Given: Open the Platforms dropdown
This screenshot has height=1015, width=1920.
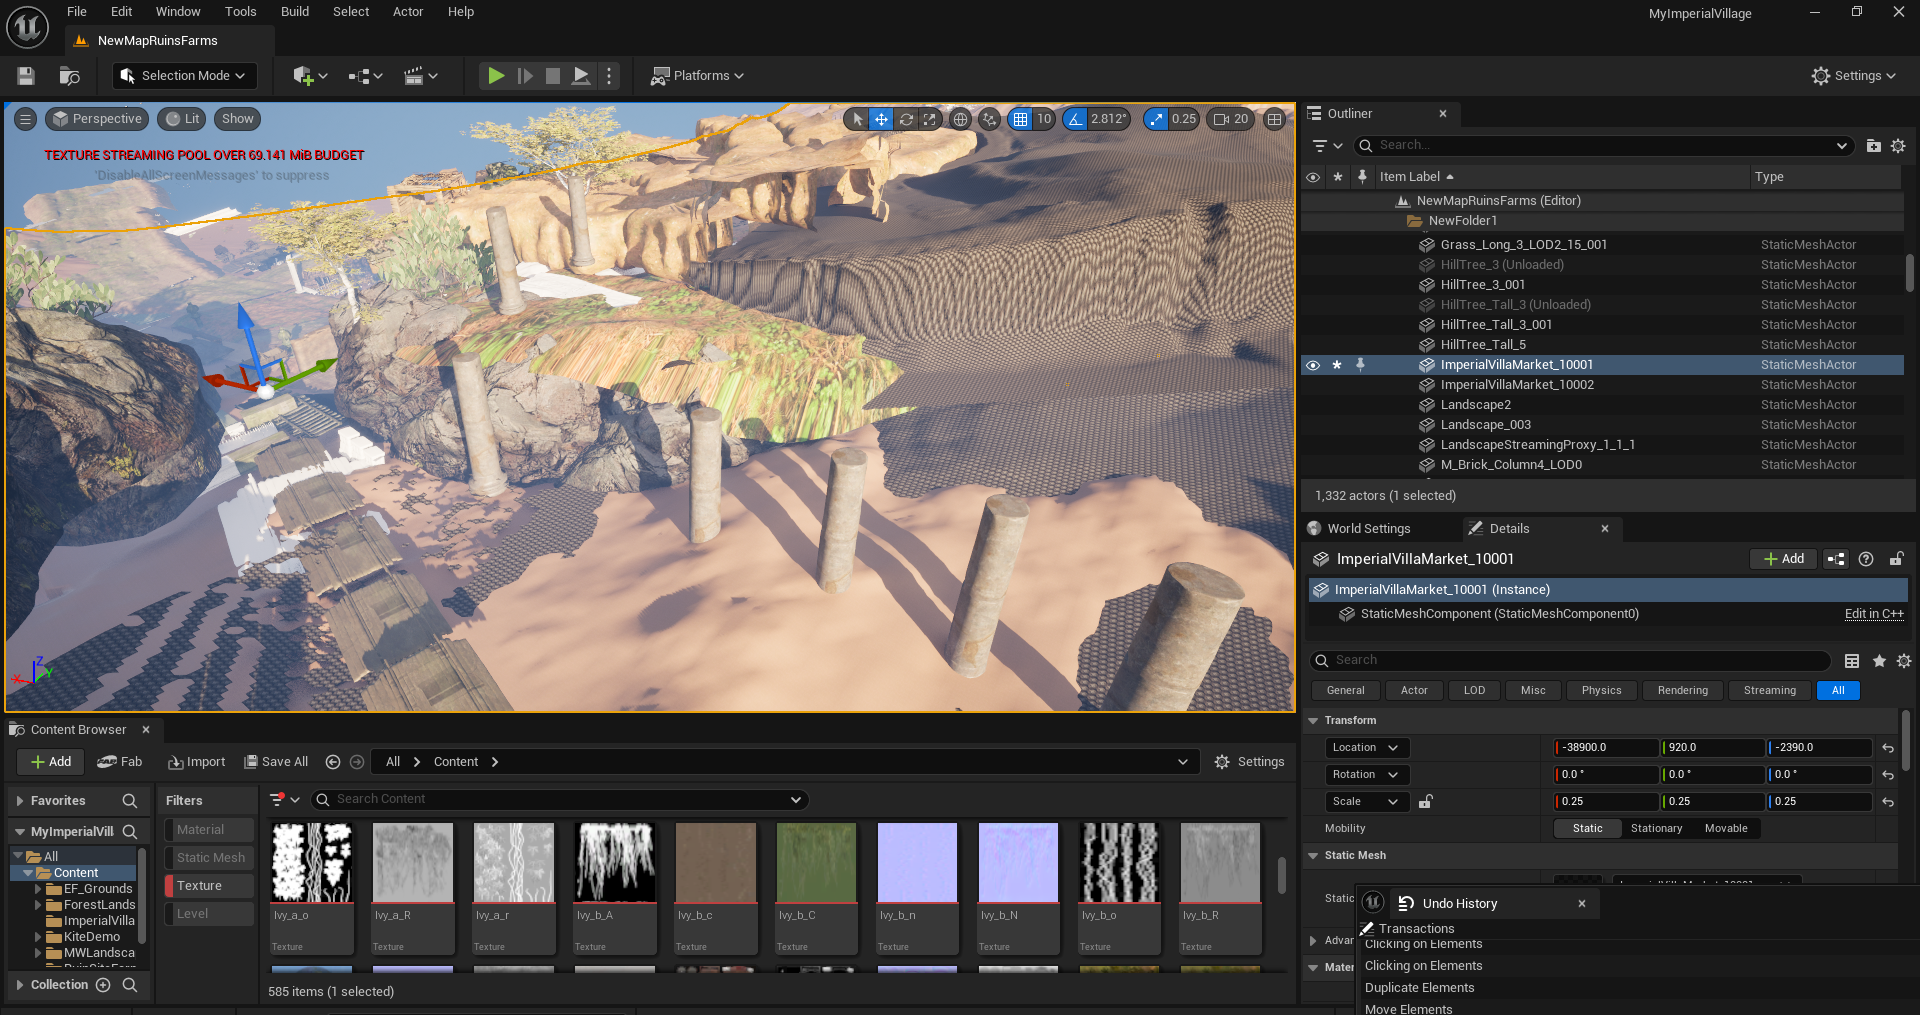Looking at the screenshot, I should click(x=698, y=76).
